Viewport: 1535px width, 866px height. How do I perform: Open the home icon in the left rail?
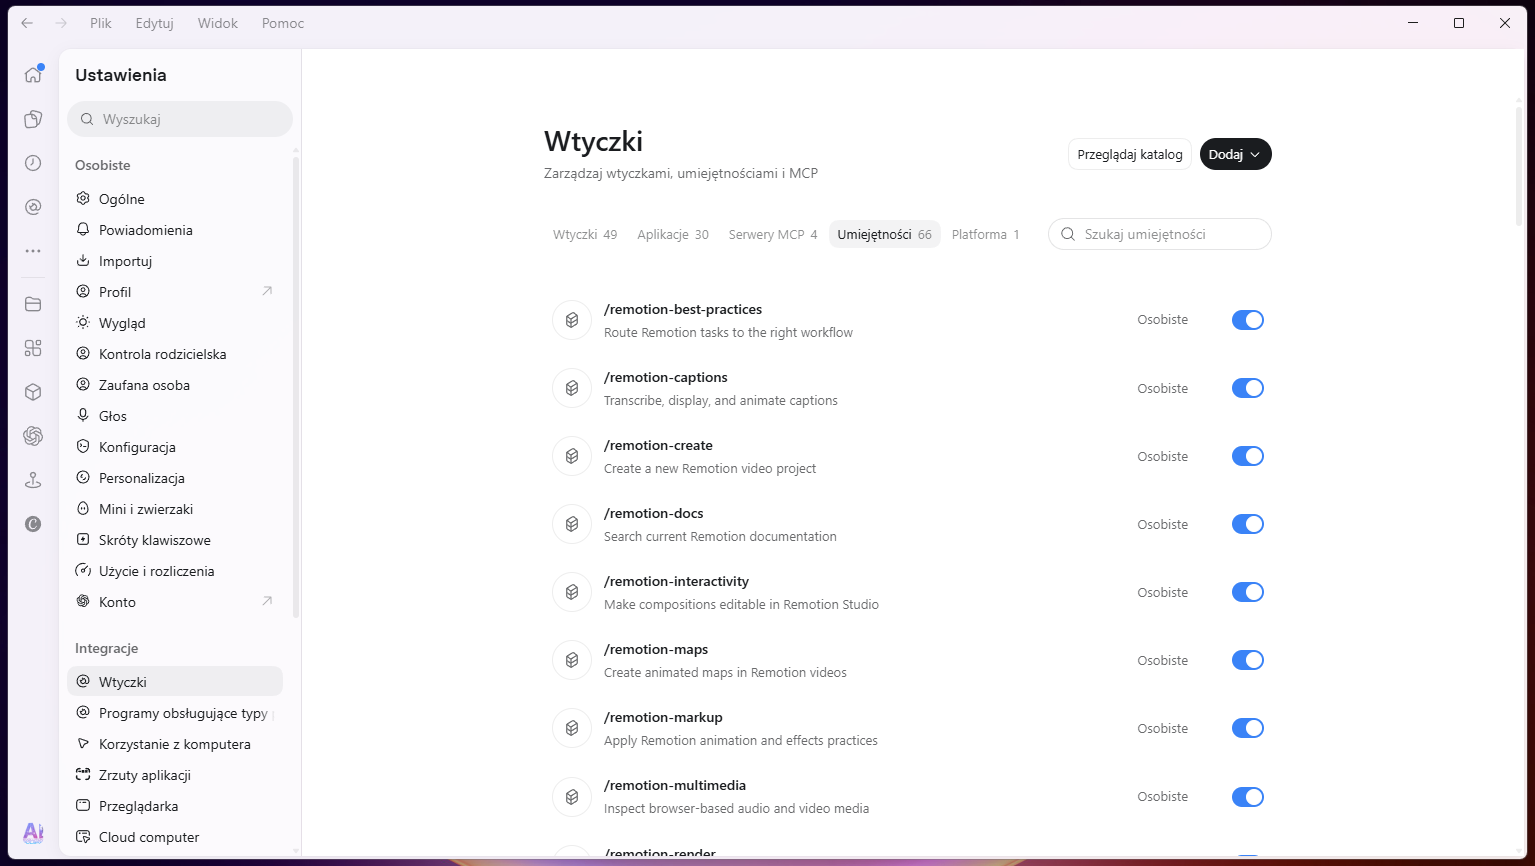(x=33, y=75)
